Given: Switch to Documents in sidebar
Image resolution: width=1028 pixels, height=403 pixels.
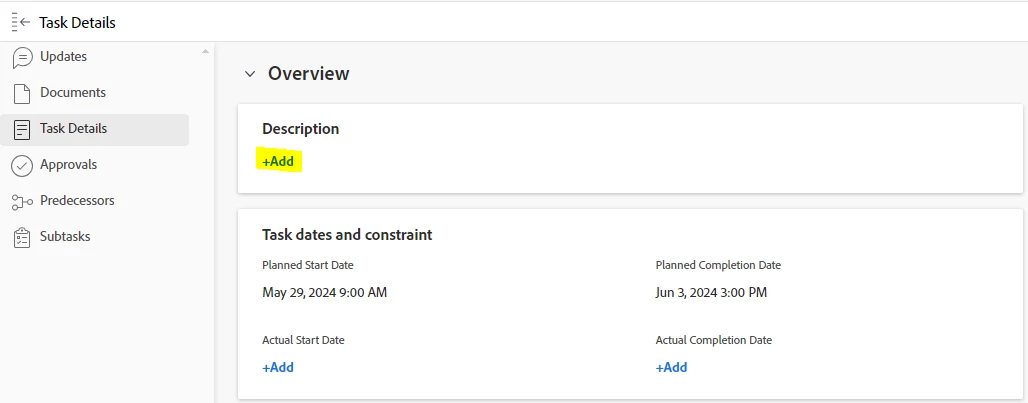Looking at the screenshot, I should 72,93.
